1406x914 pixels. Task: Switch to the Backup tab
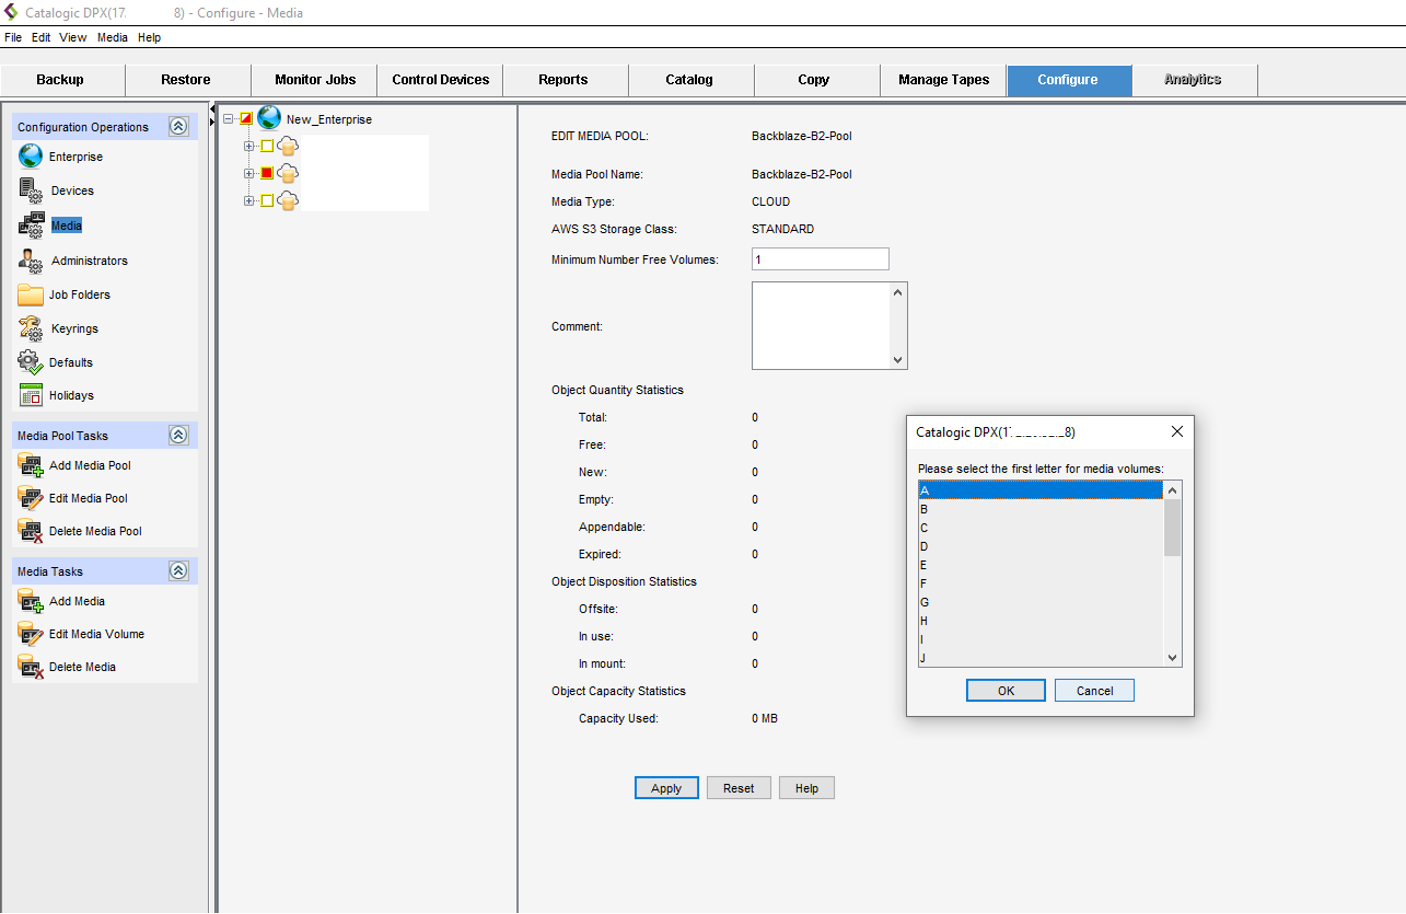coord(60,80)
